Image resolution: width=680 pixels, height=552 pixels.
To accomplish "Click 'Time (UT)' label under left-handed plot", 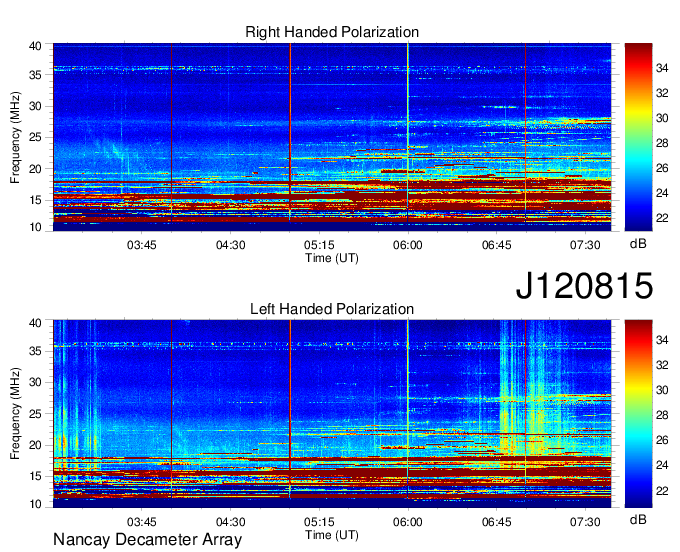I will click(332, 535).
